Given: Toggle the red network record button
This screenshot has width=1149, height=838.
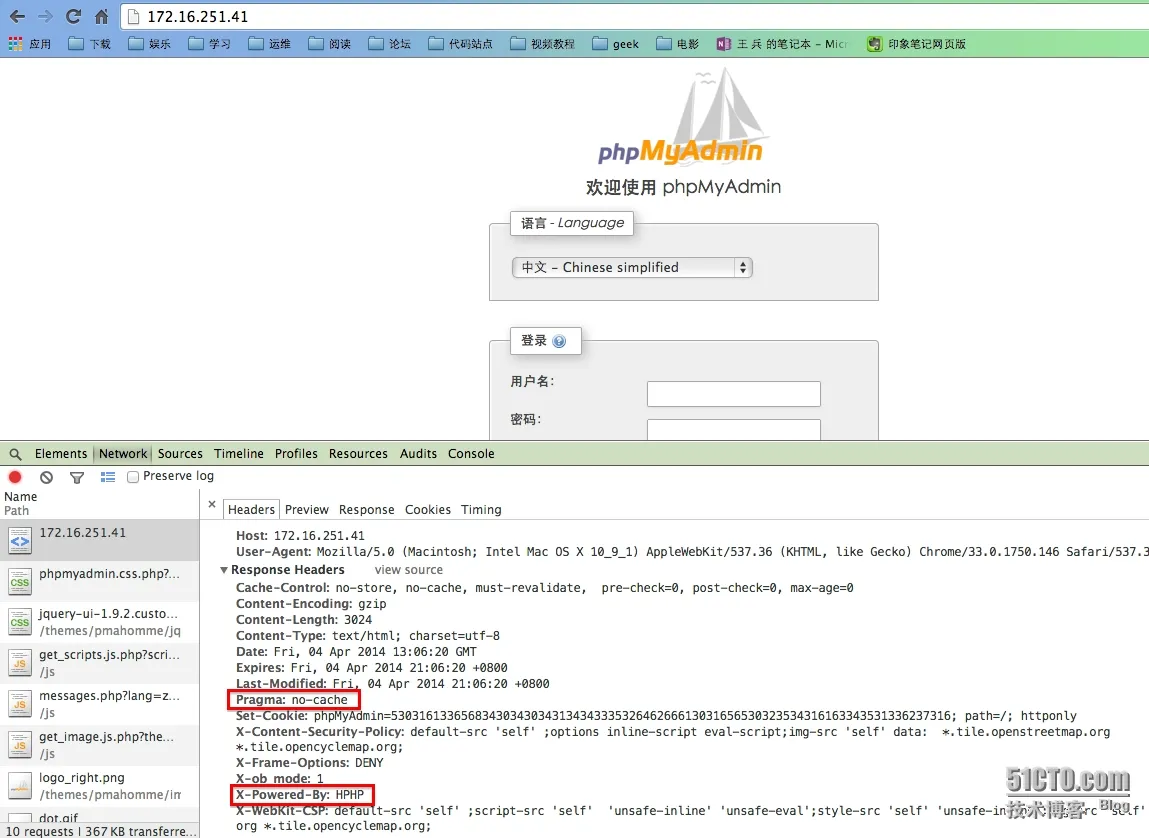Looking at the screenshot, I should (x=15, y=477).
